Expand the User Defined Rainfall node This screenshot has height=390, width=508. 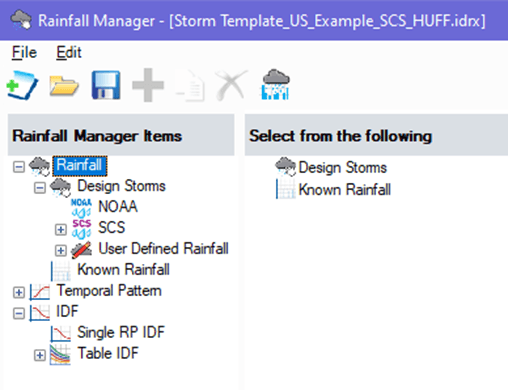pos(61,250)
